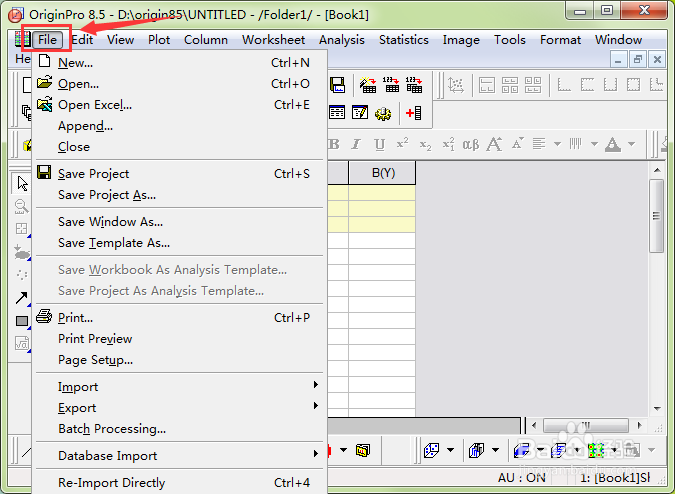Click the Save Template disk icon in toolbar
Image resolution: width=675 pixels, height=494 pixels.
click(337, 85)
